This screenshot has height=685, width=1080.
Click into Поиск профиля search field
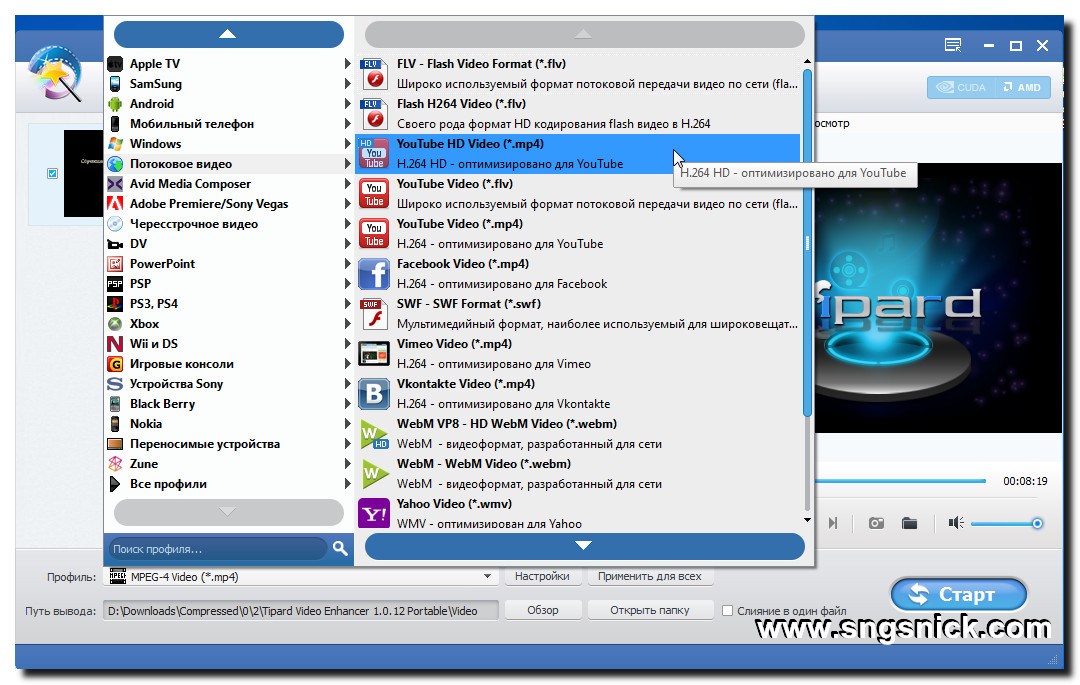point(217,549)
